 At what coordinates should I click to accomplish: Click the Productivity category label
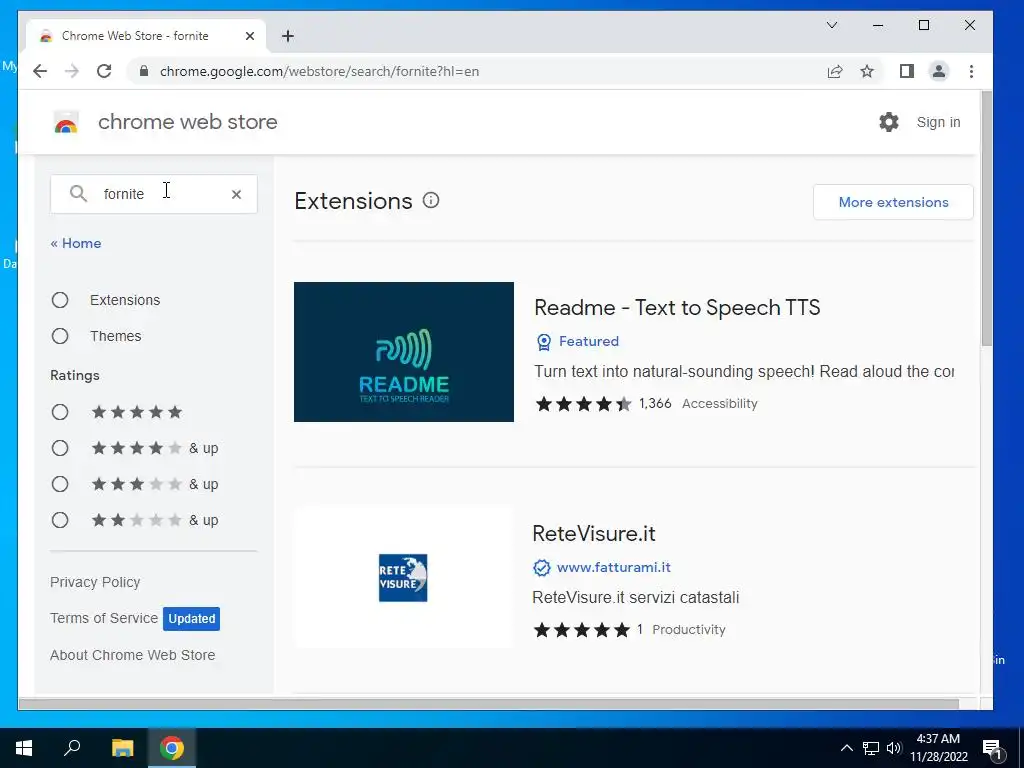688,630
